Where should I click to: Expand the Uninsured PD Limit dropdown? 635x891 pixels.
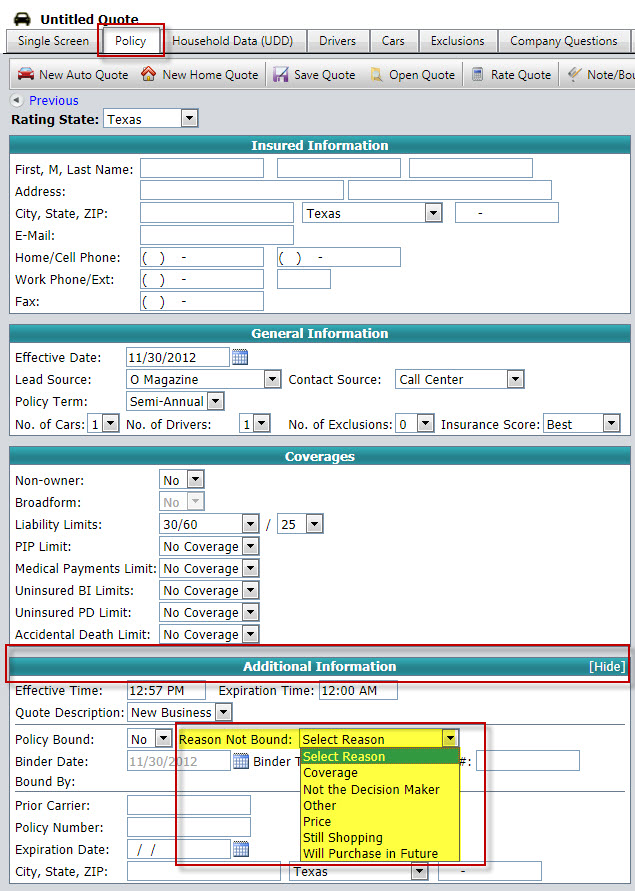250,612
